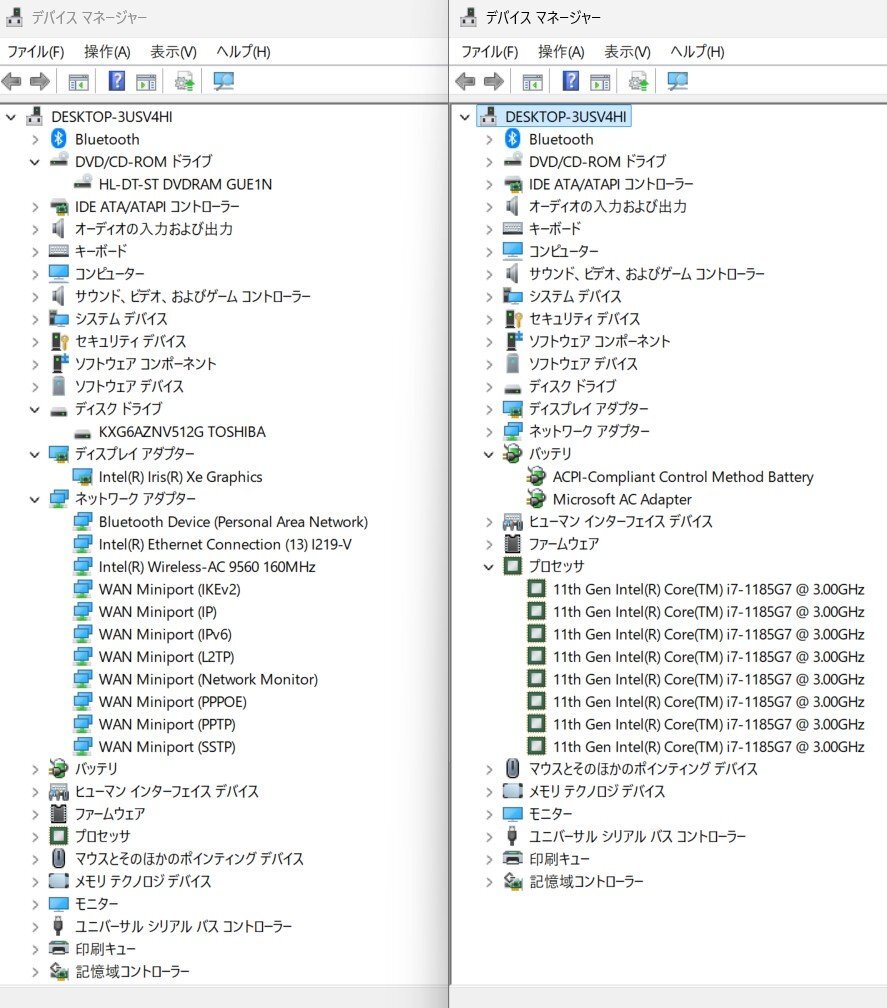
Task: Open 表示(V) menu in left window
Action: click(174, 51)
